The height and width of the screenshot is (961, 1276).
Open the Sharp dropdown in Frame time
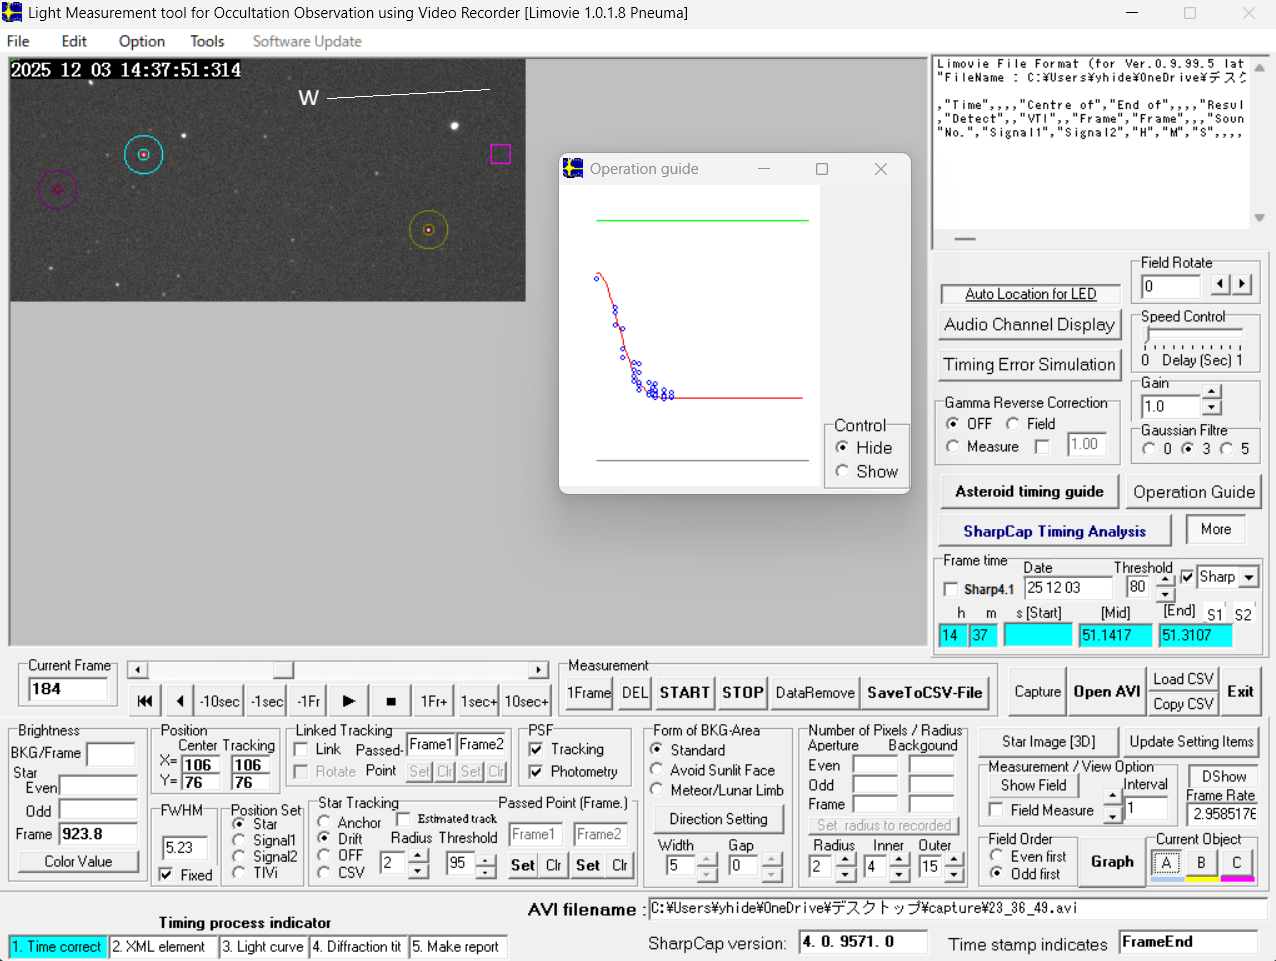coord(1249,577)
